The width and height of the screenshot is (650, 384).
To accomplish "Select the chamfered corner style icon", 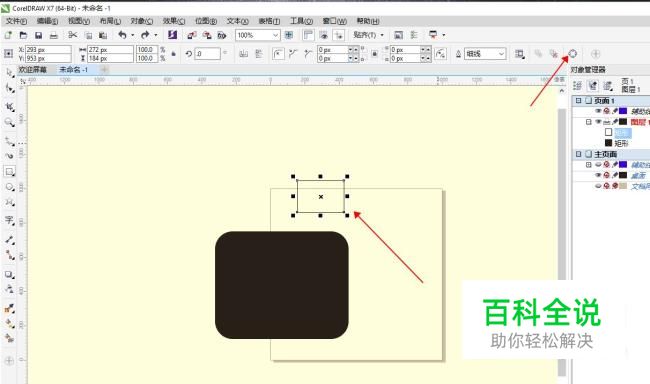I will click(x=308, y=54).
